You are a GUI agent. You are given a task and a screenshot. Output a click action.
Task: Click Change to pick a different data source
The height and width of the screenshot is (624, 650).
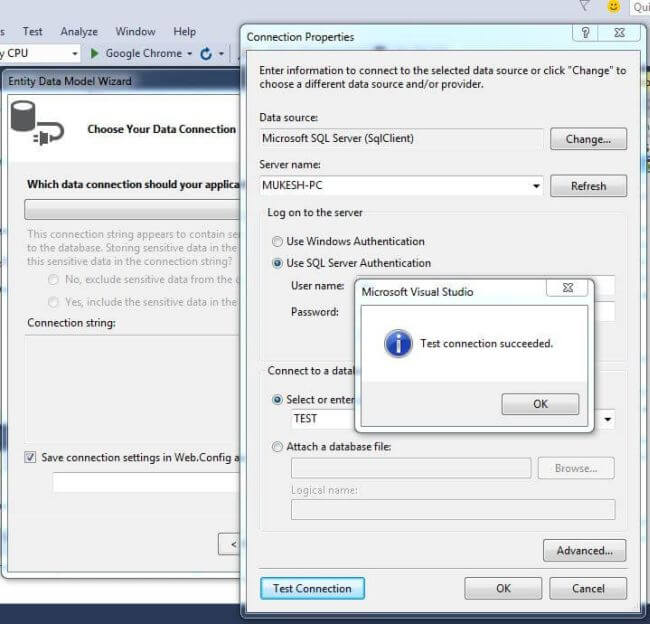(x=588, y=139)
